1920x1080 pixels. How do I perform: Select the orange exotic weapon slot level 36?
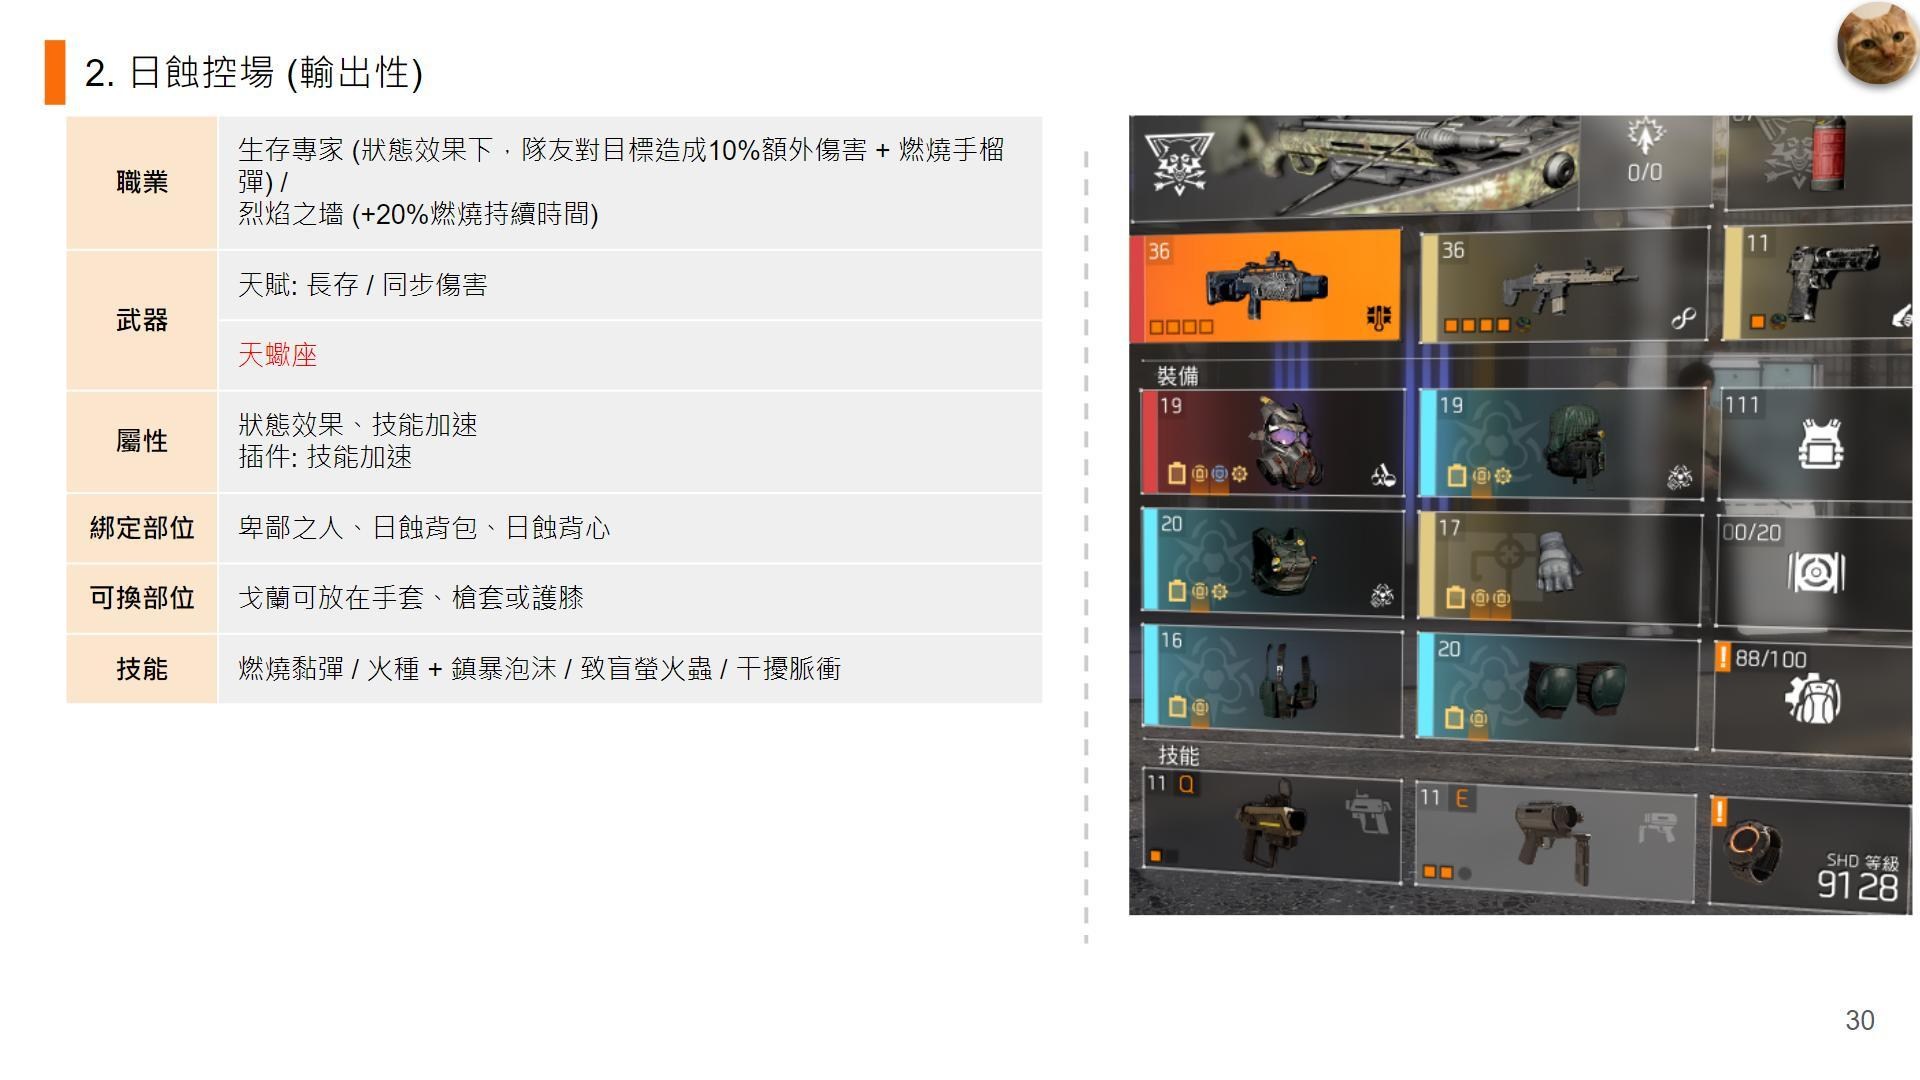[x=1266, y=287]
